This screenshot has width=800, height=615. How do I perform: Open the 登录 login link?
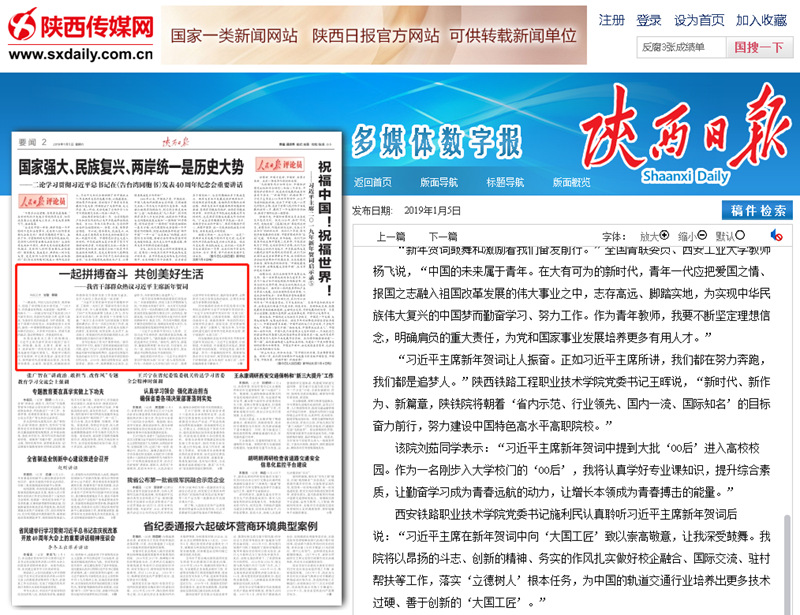(x=649, y=20)
